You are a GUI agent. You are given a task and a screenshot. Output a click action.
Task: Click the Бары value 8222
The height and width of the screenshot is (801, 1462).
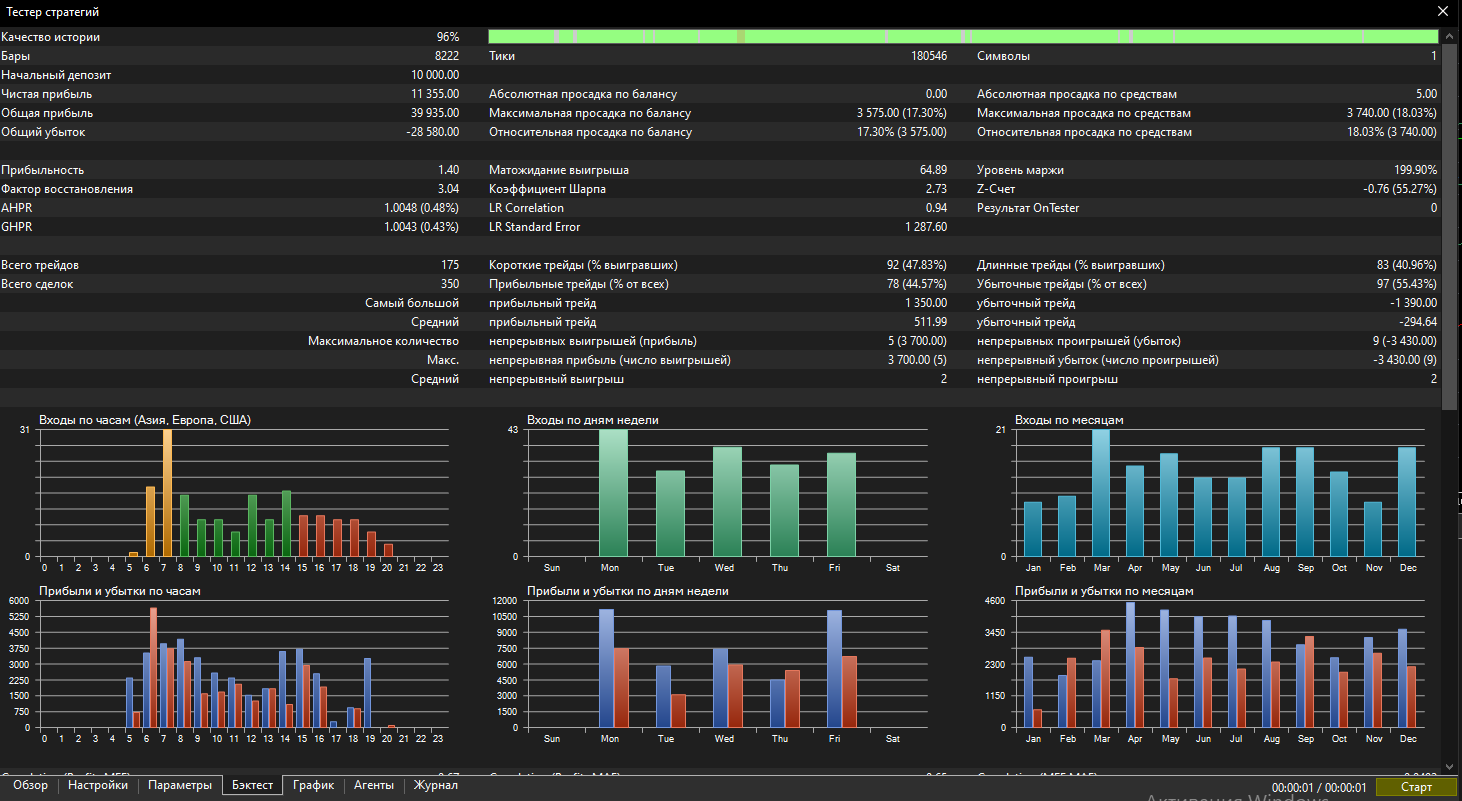[x=447, y=56]
